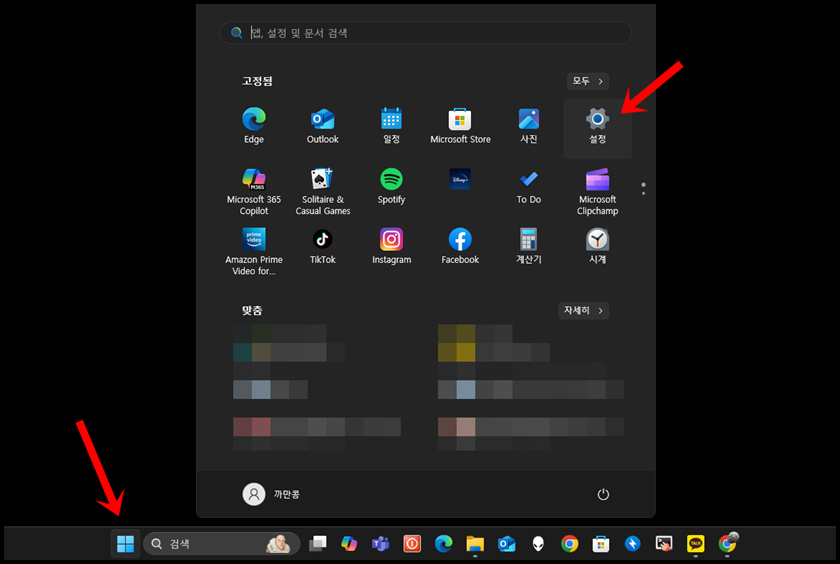Open Facebook pinned app

[460, 246]
